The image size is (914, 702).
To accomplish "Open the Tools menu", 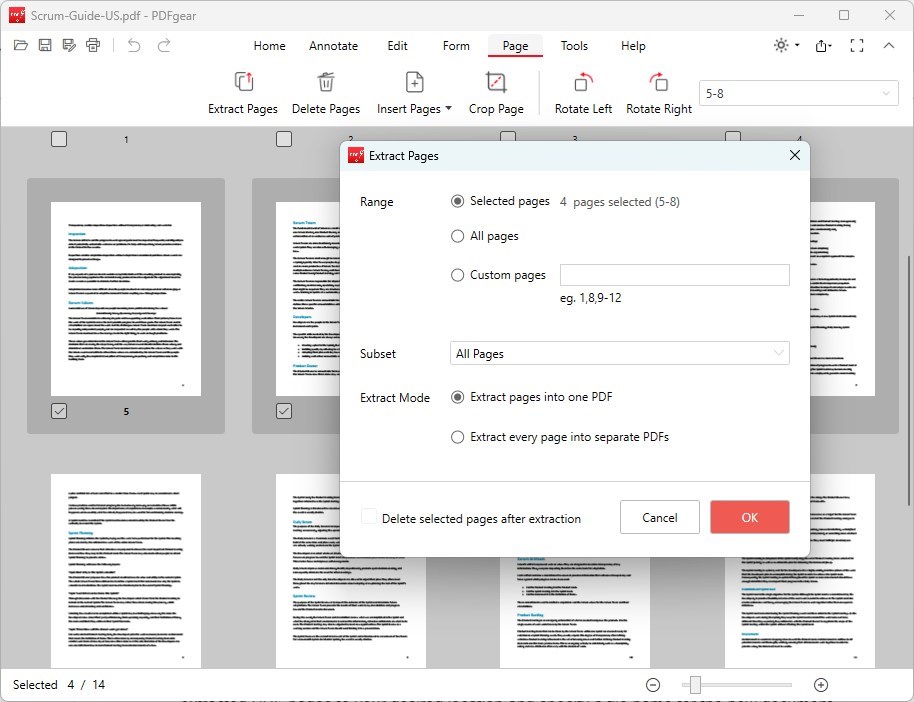I will click(574, 46).
